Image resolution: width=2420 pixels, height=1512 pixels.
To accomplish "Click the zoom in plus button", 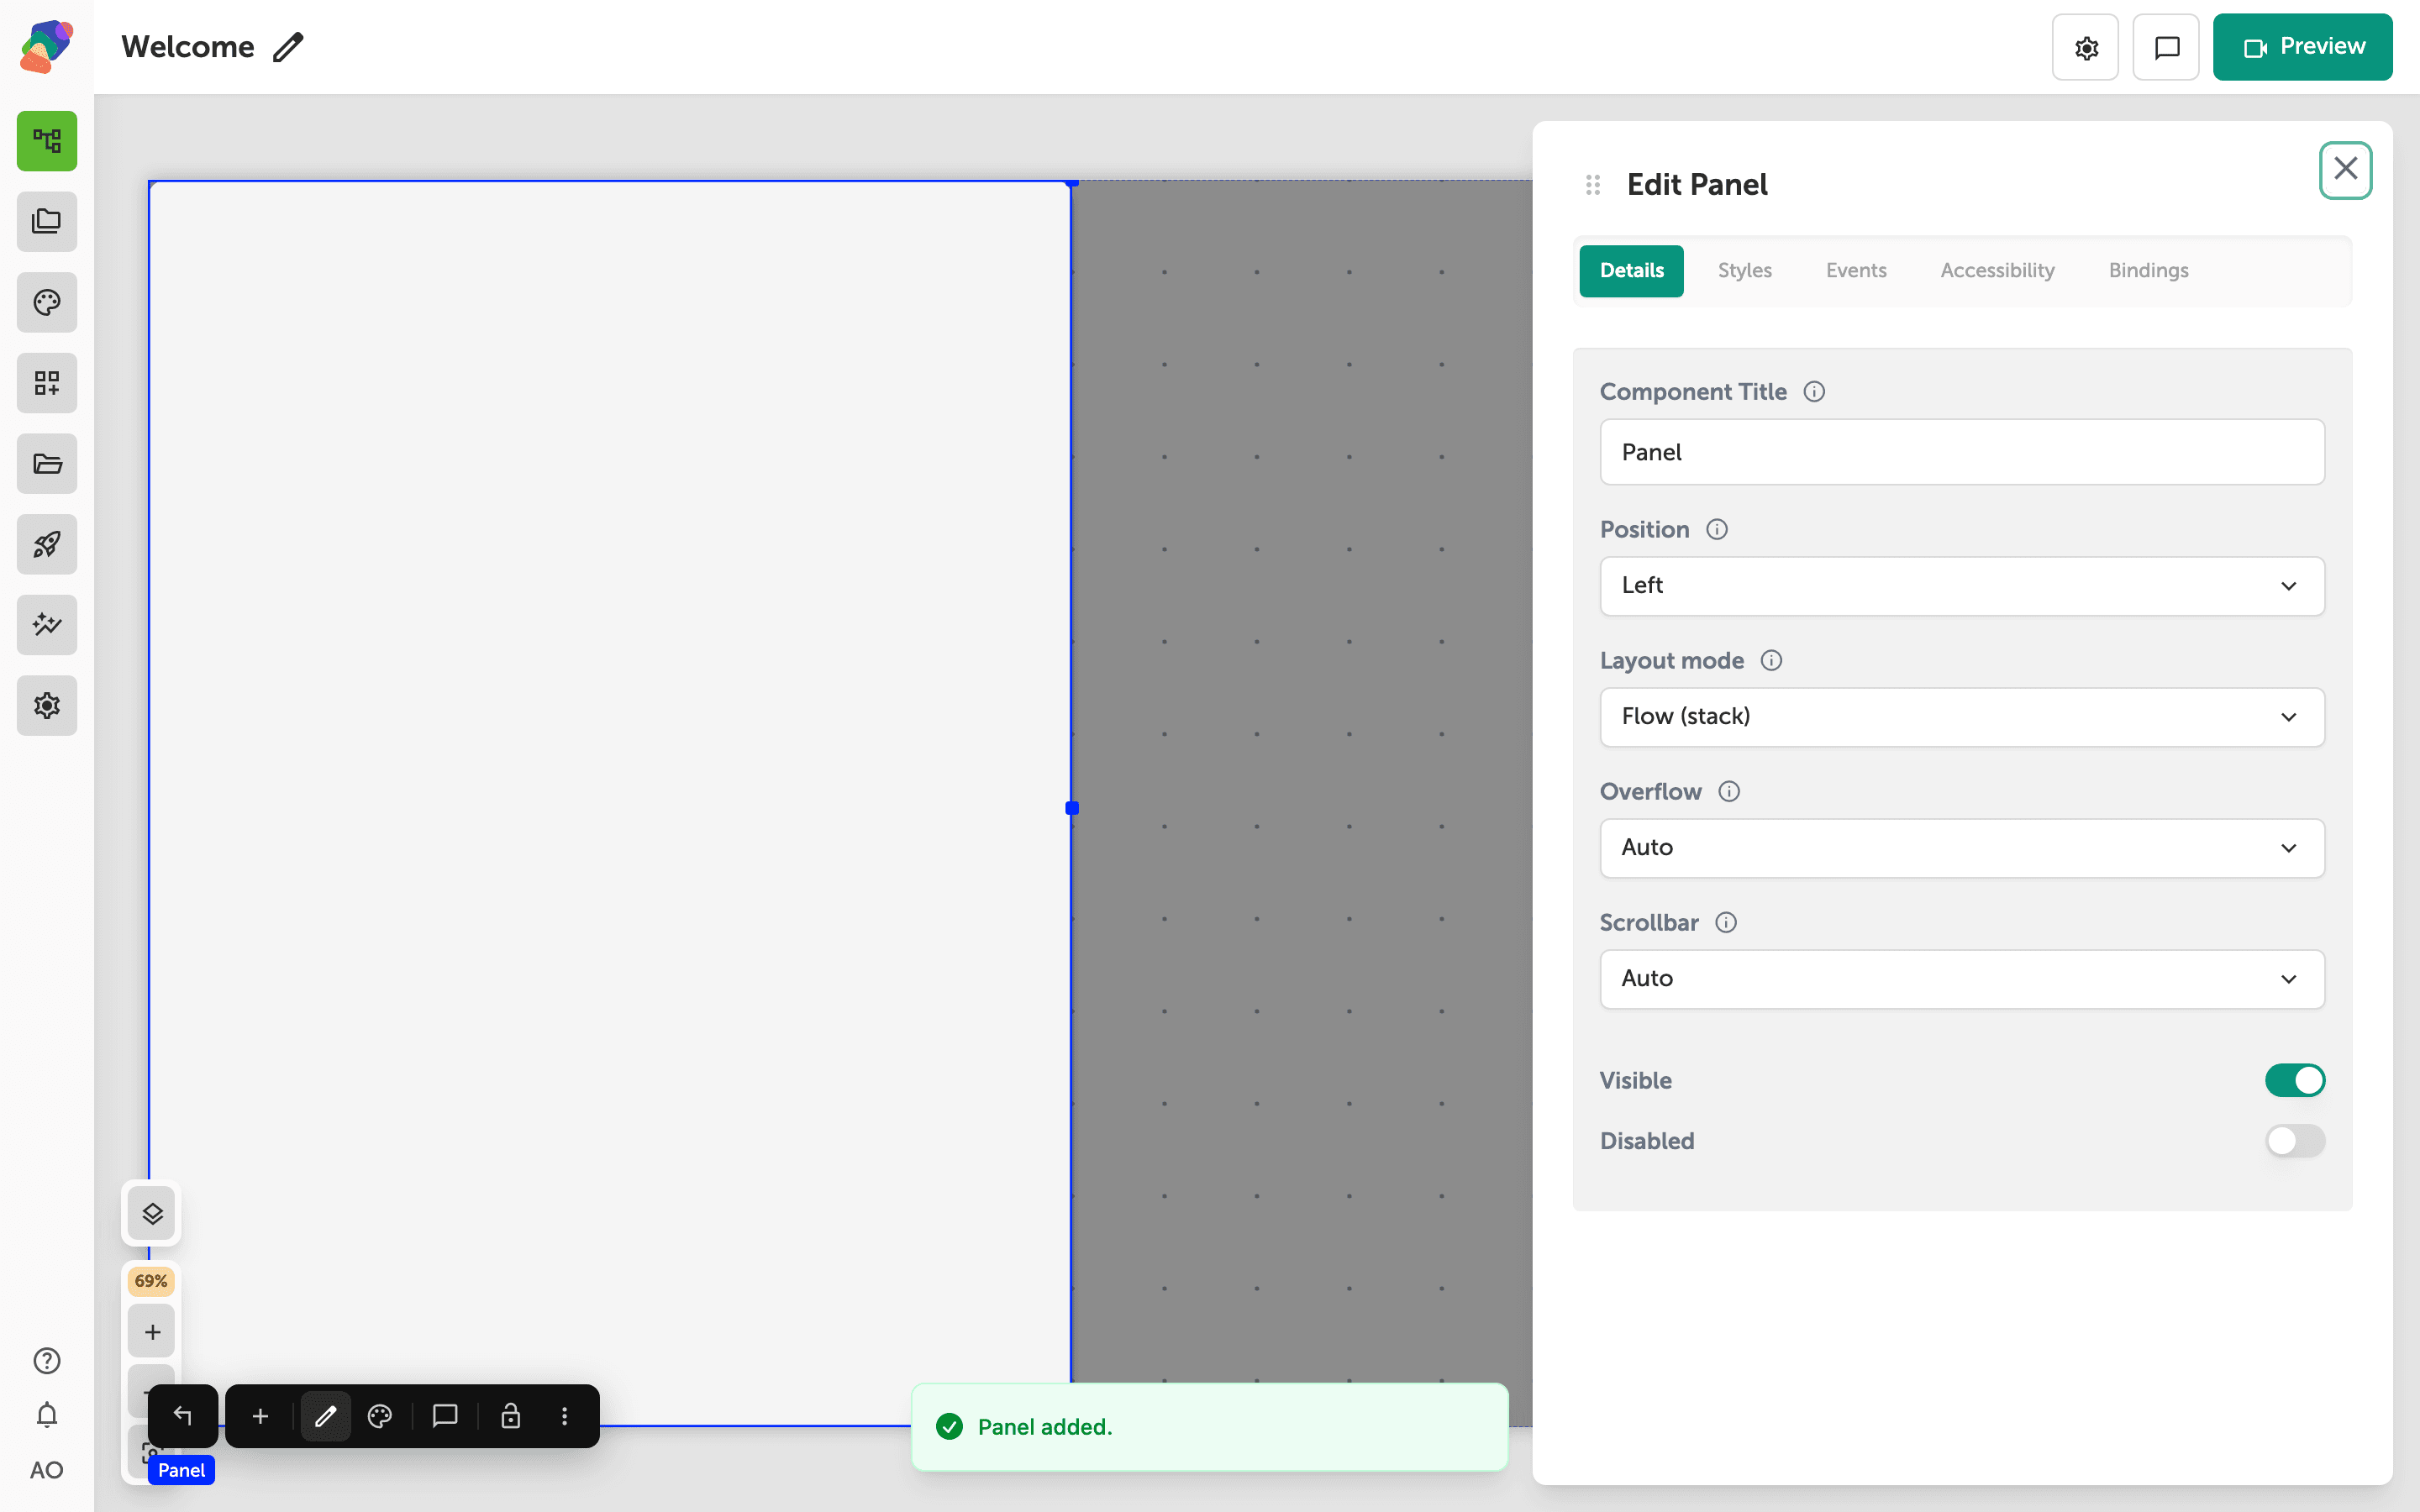I will coord(152,1332).
